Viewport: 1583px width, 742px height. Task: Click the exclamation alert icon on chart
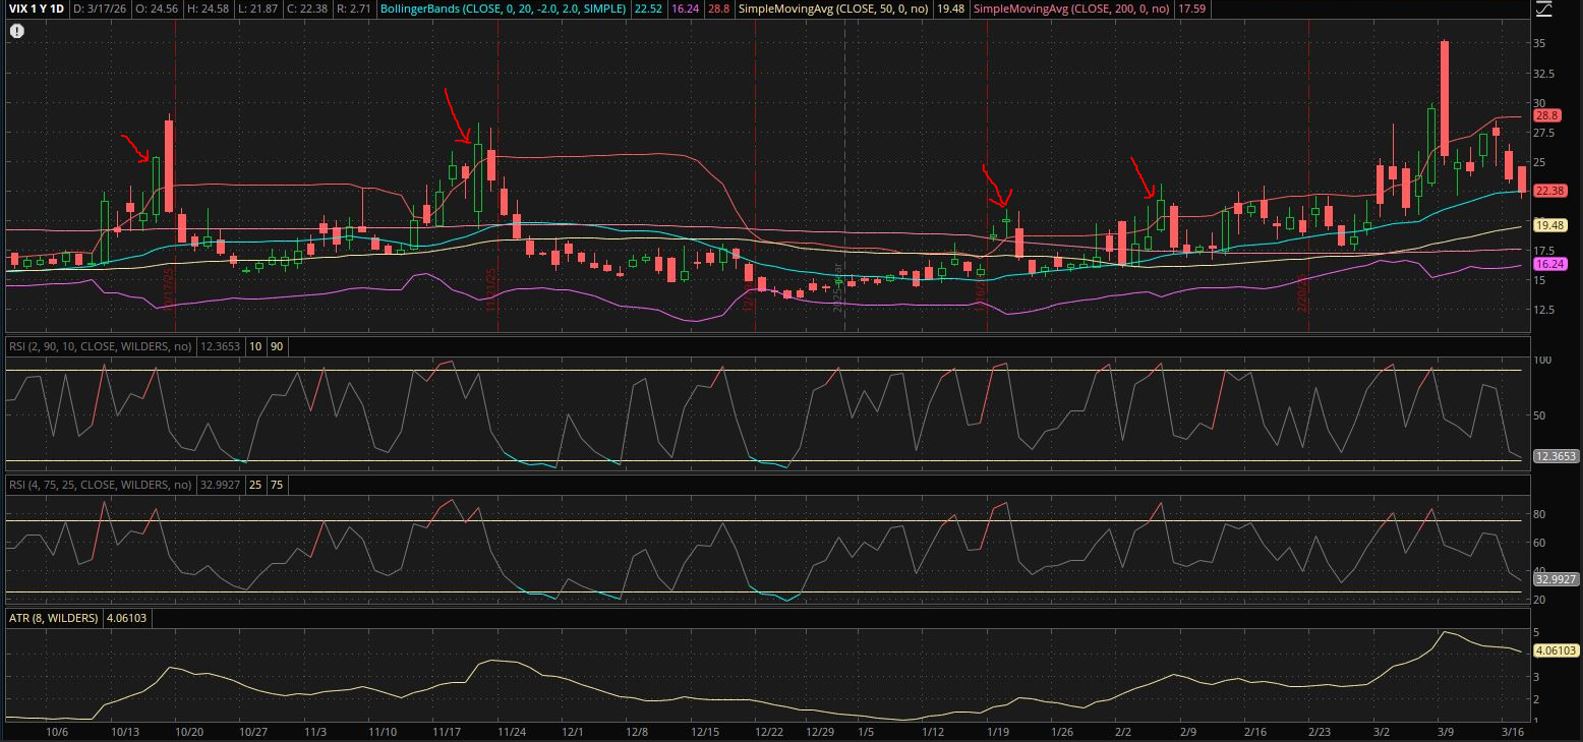tap(17, 31)
